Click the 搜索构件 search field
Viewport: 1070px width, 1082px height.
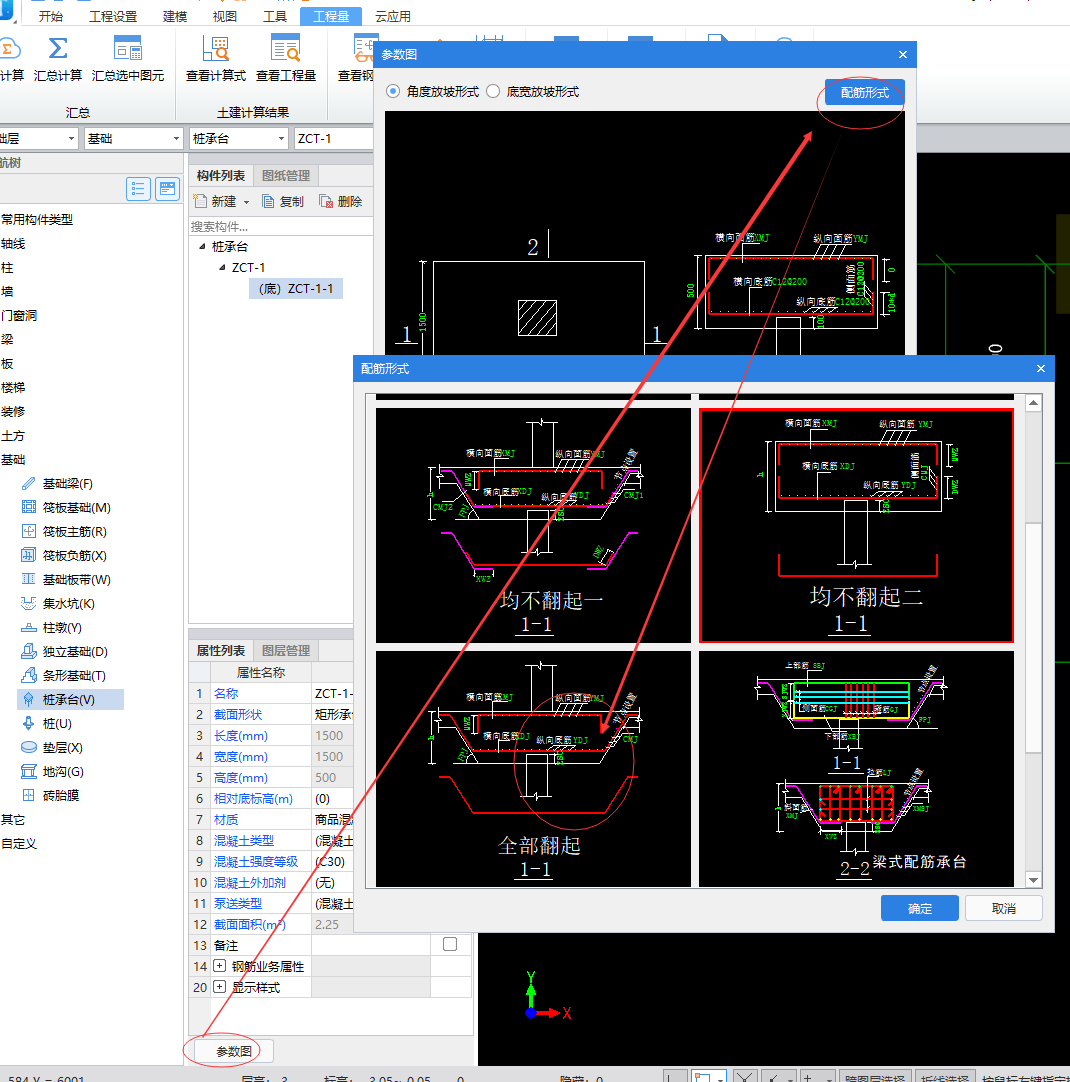281,226
